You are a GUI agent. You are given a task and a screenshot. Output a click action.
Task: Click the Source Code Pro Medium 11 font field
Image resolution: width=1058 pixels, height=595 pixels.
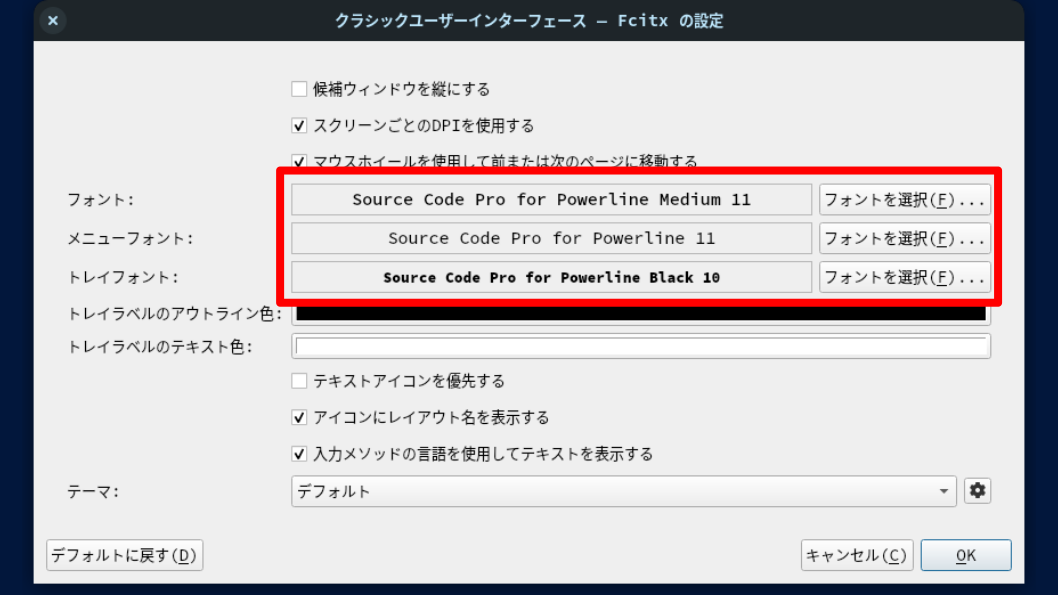tap(551, 199)
